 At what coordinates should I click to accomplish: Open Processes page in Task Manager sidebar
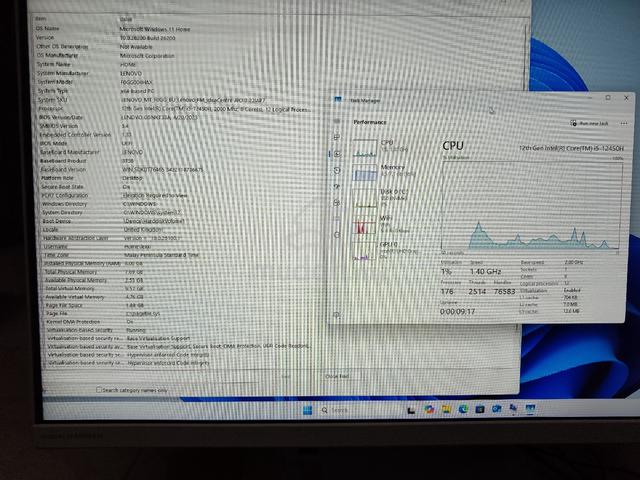tap(337, 137)
